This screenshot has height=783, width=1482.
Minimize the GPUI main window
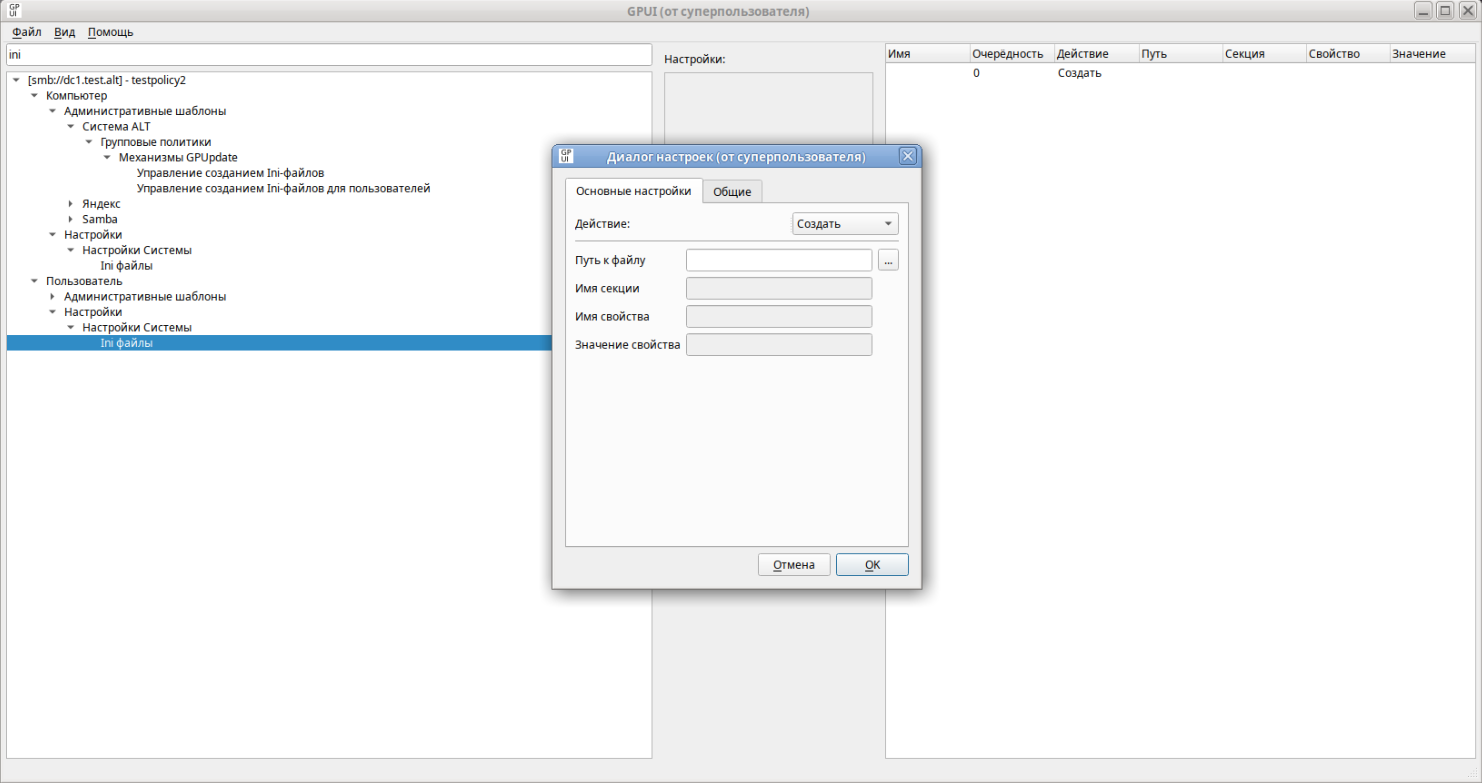1423,11
